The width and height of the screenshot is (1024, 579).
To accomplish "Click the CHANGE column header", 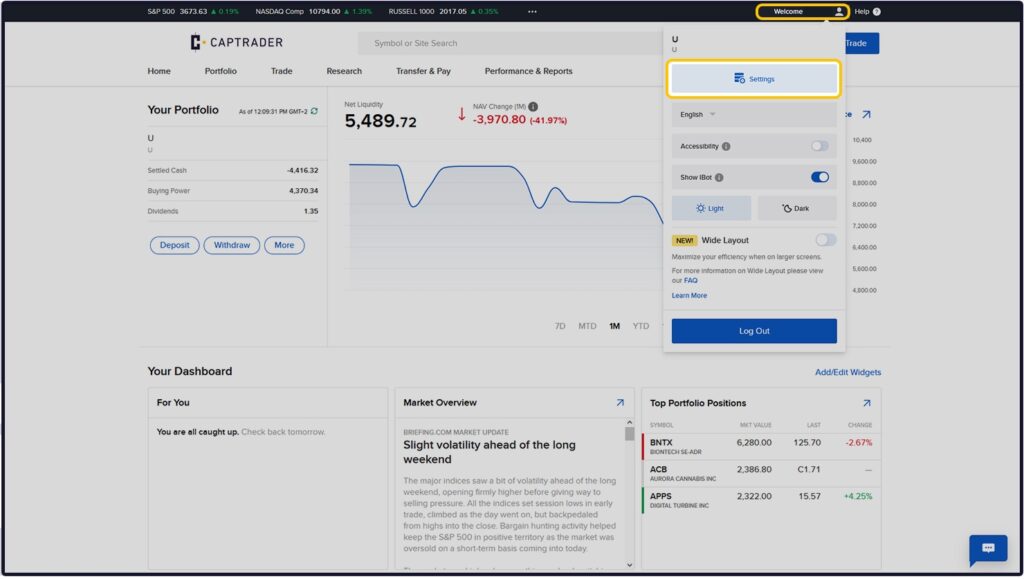I will (859, 425).
